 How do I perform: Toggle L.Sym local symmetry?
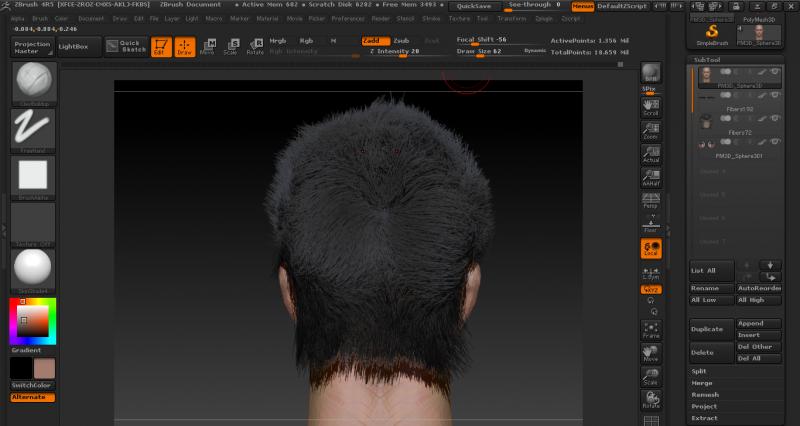[651, 273]
